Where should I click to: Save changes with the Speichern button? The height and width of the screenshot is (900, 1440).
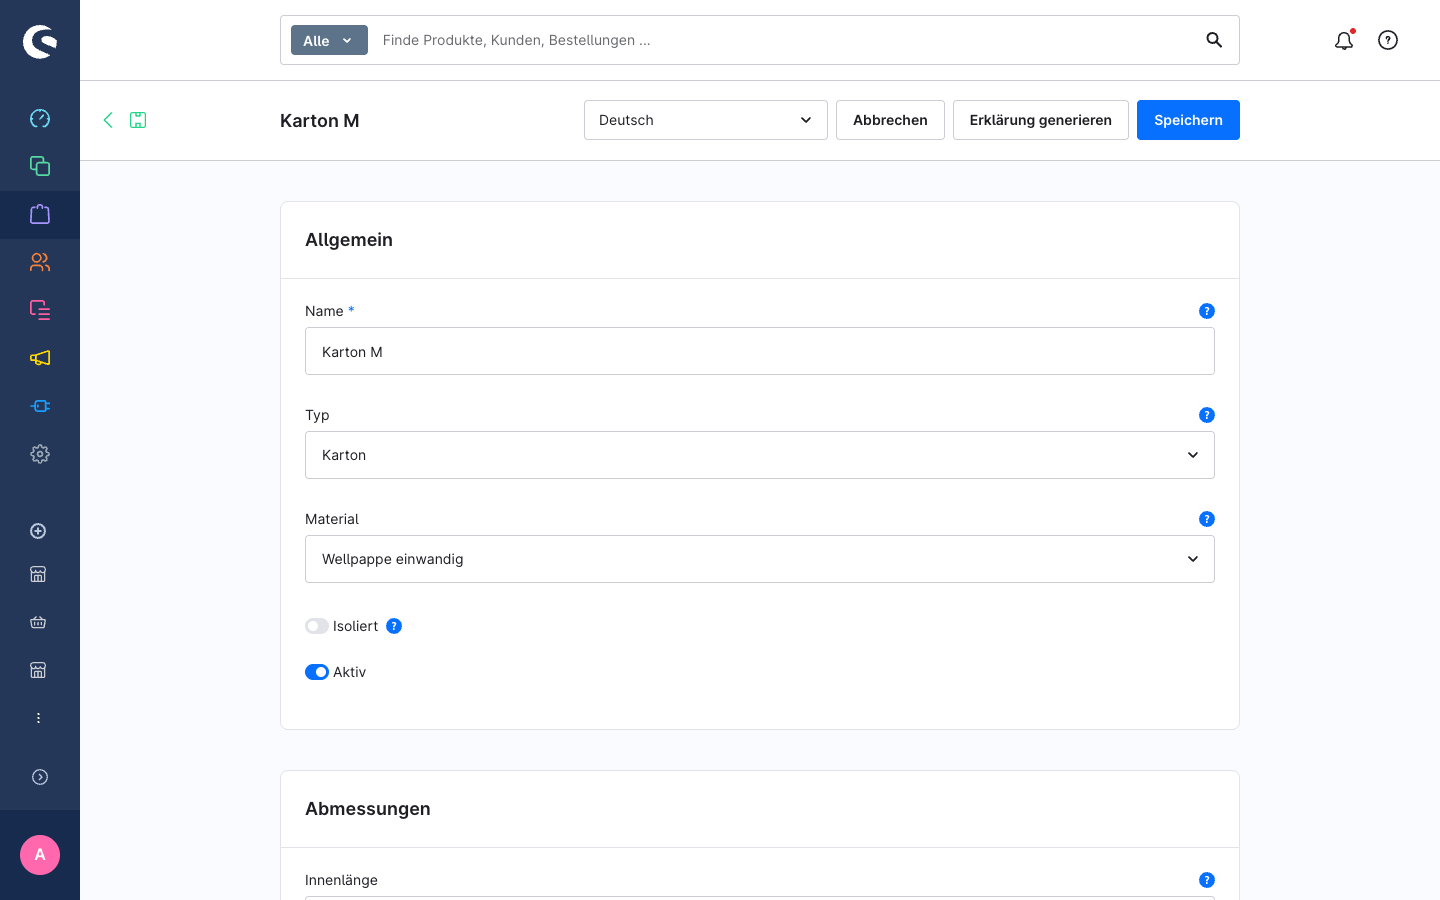click(1188, 120)
